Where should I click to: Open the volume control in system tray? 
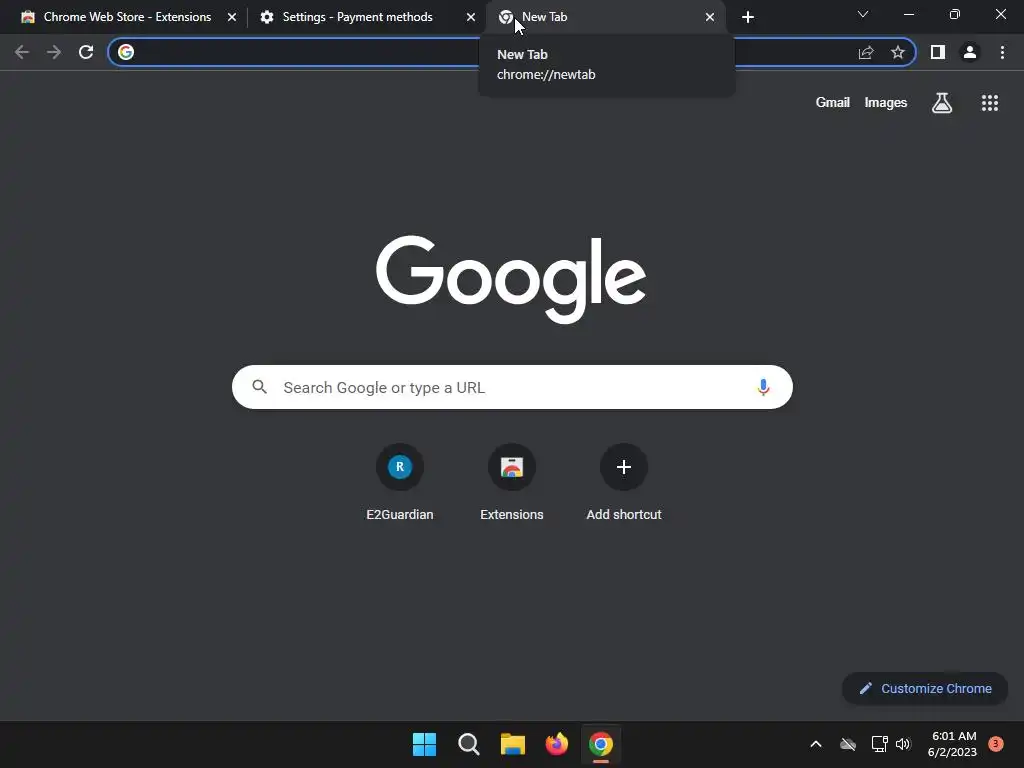903,744
